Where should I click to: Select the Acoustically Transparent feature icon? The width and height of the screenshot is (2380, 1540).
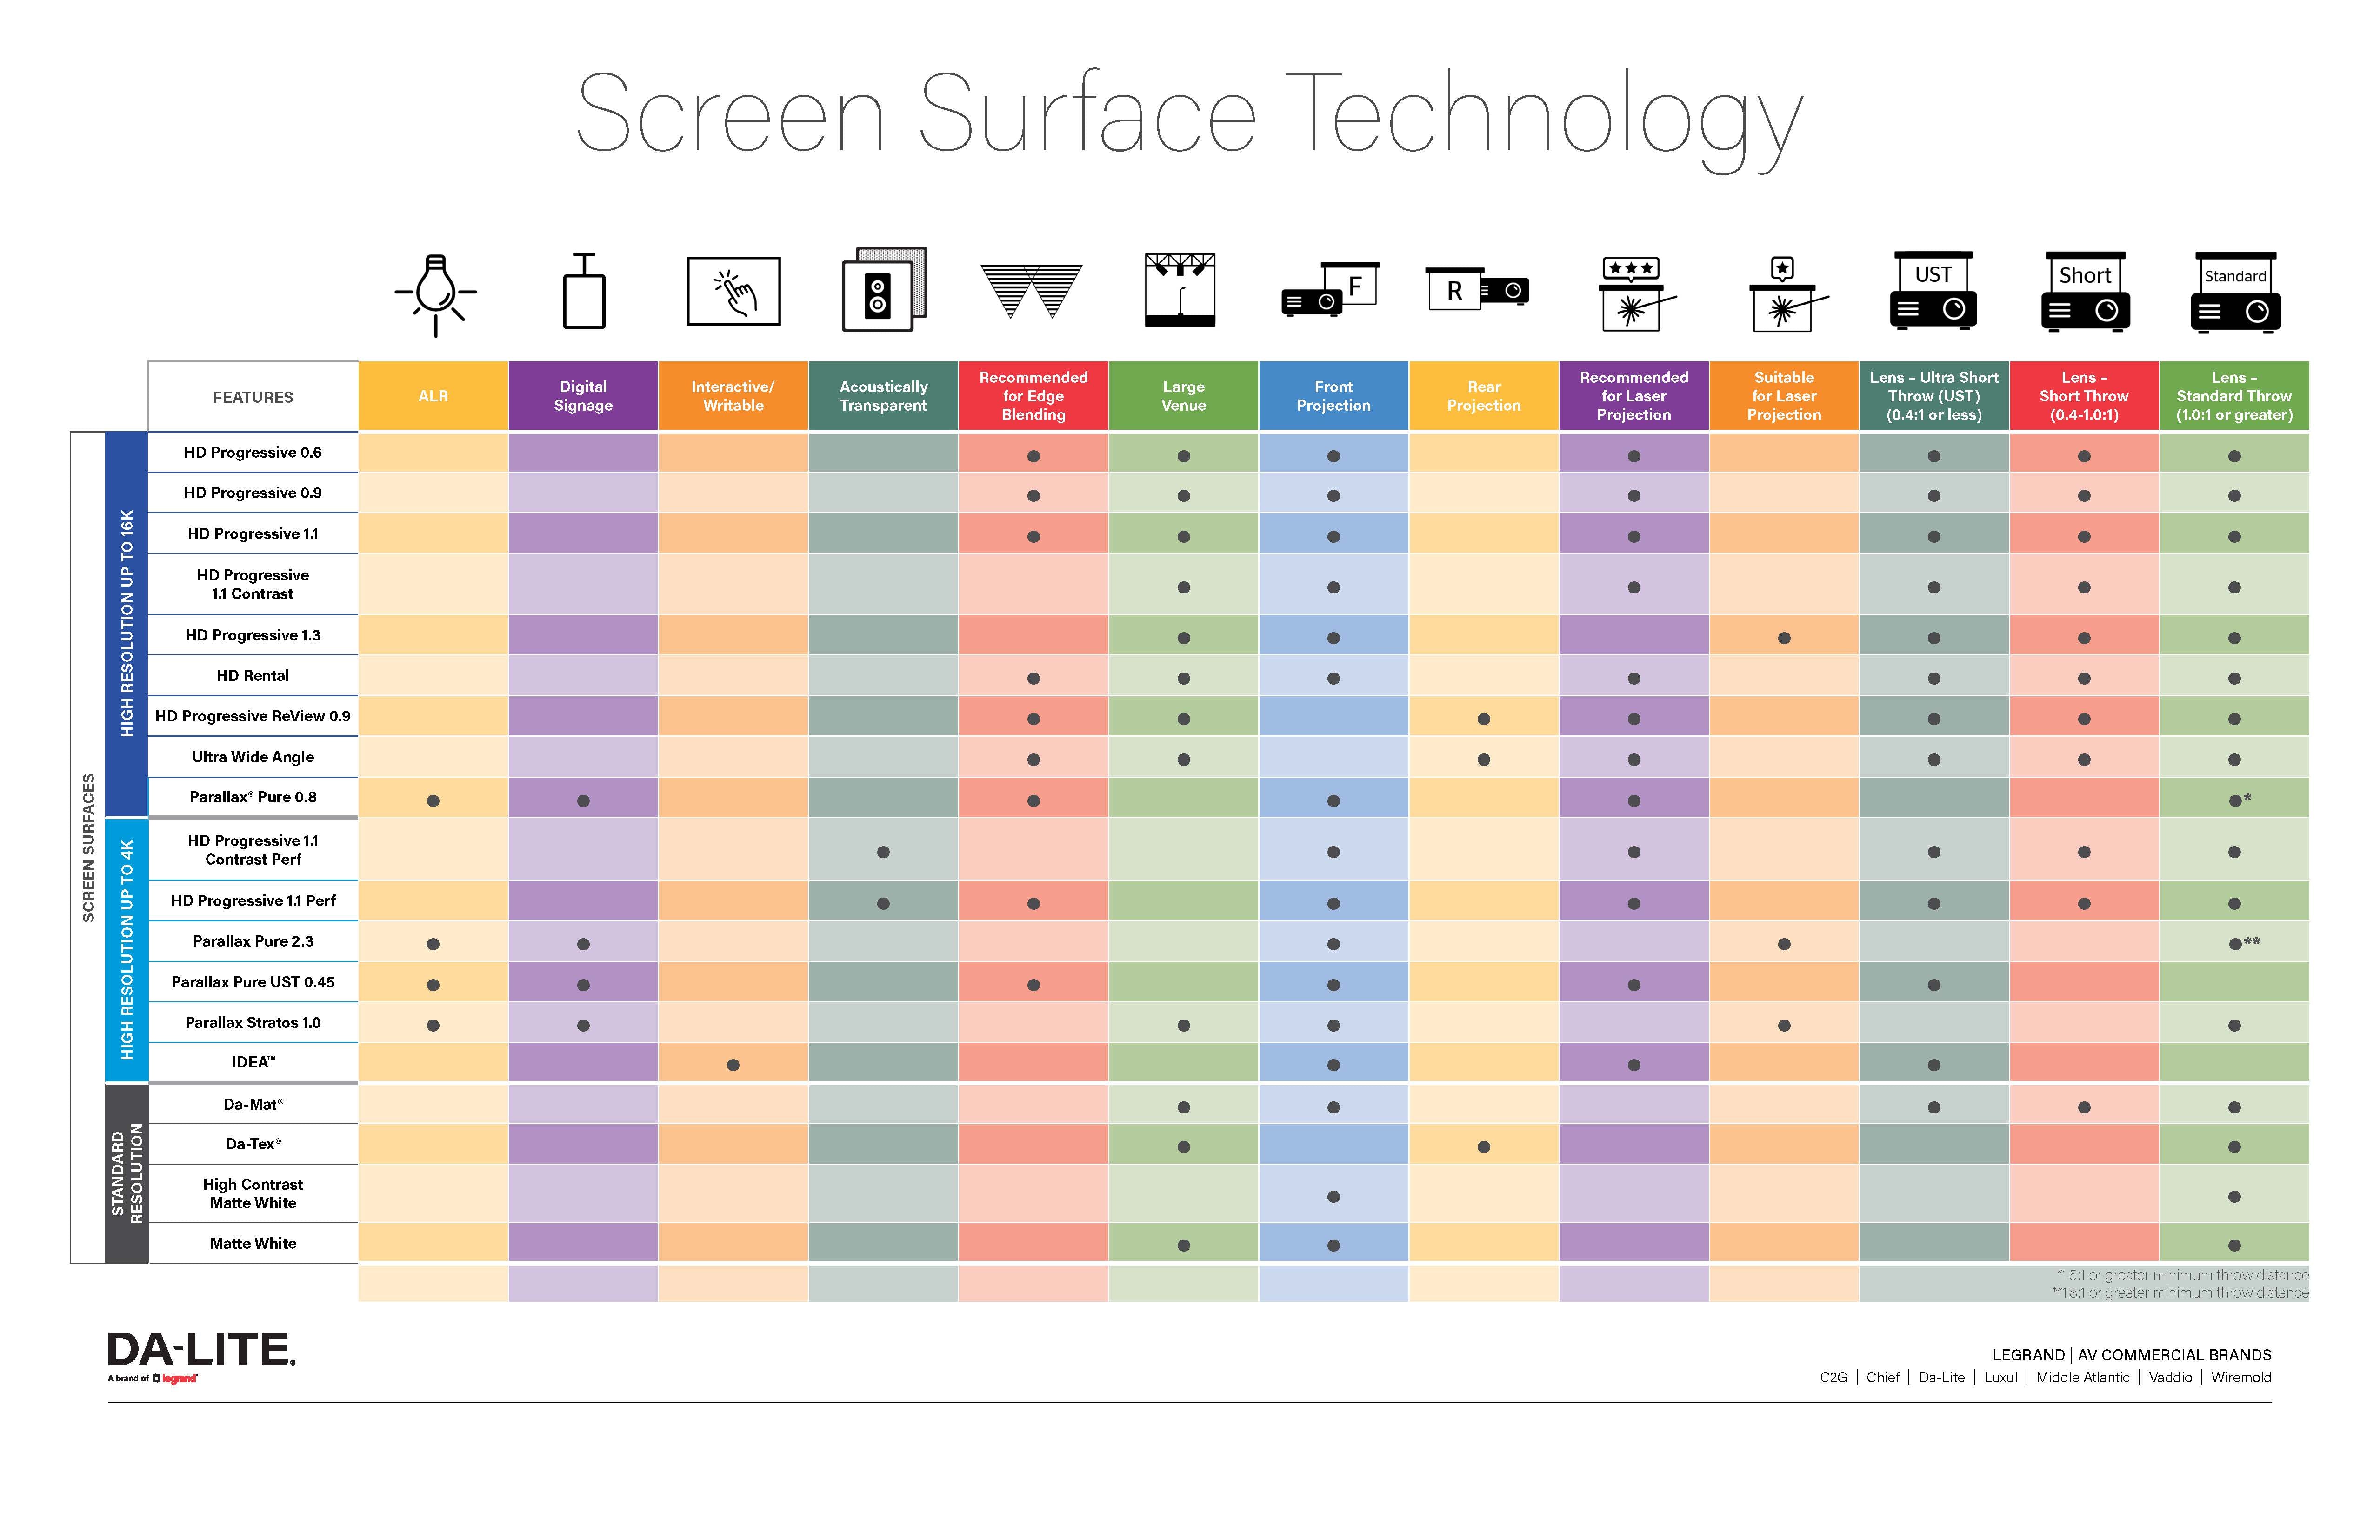point(885,304)
